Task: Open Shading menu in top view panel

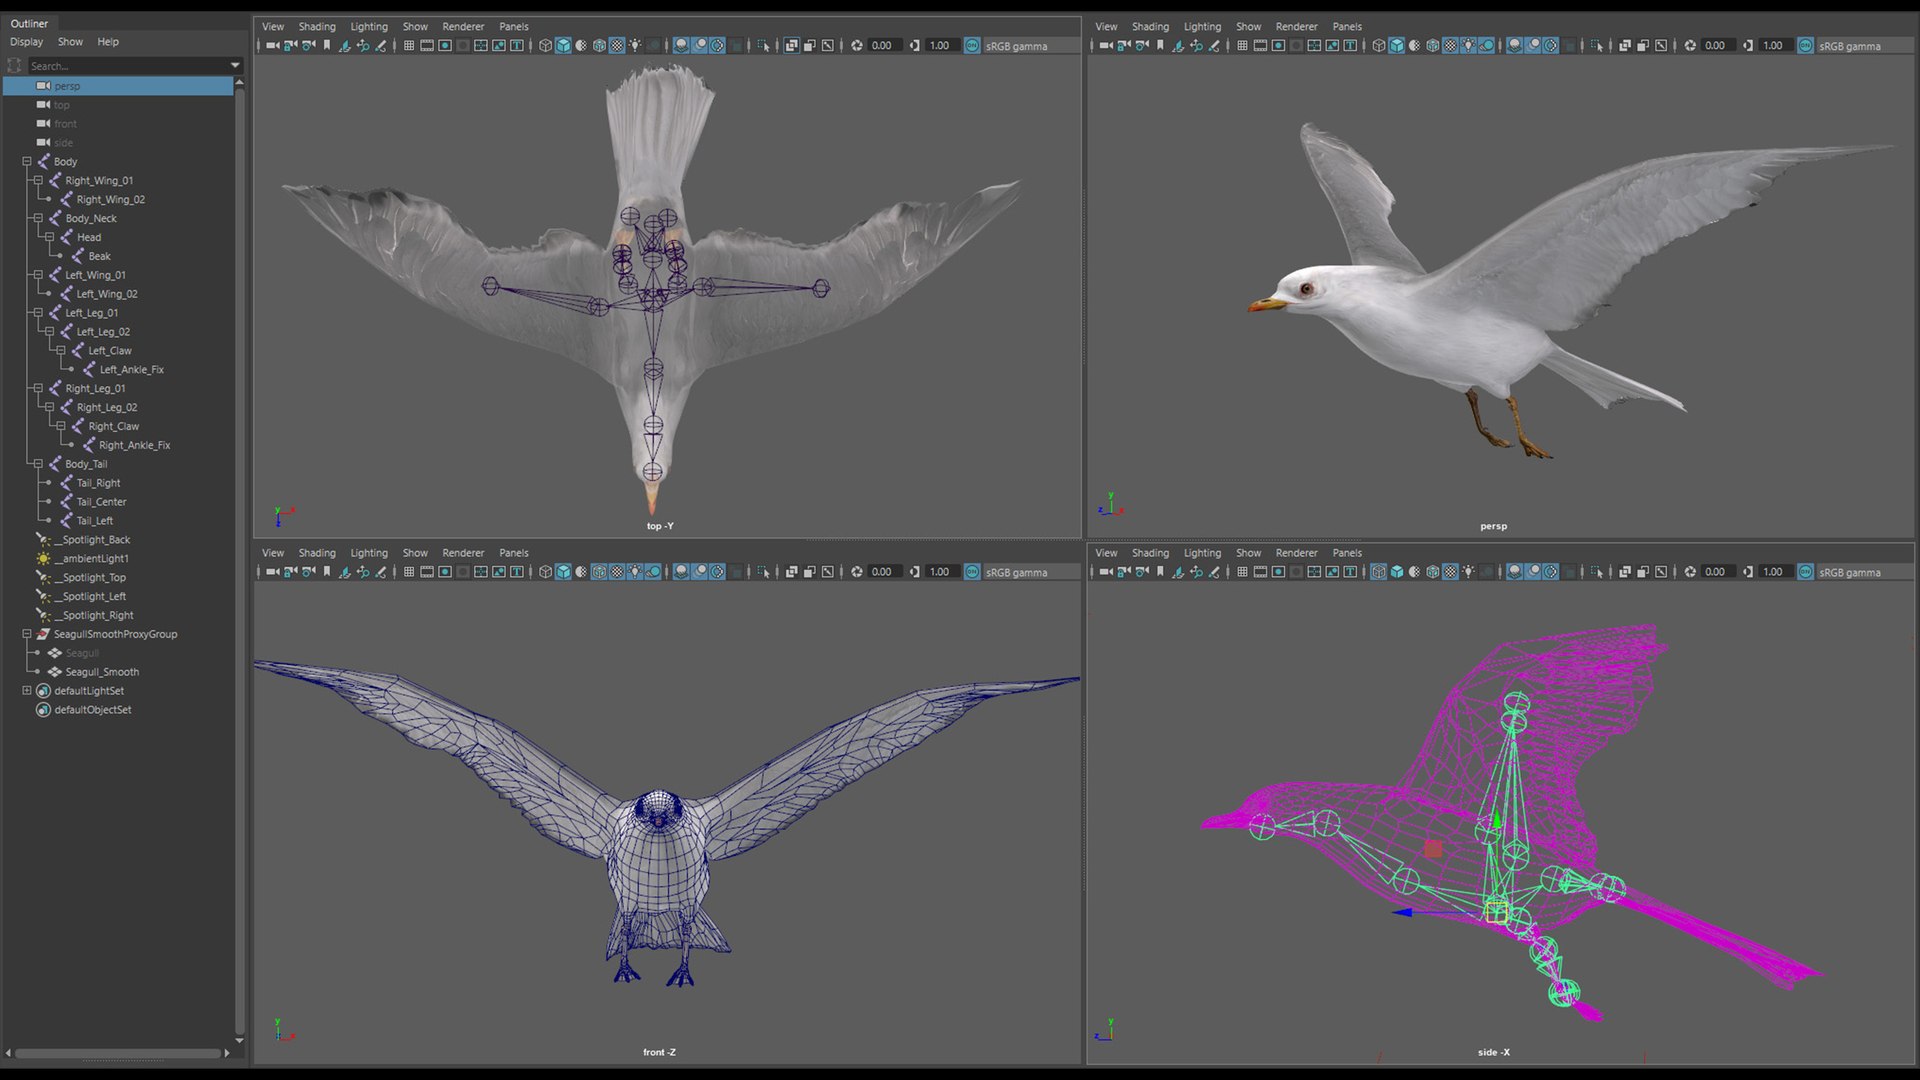Action: tap(317, 26)
